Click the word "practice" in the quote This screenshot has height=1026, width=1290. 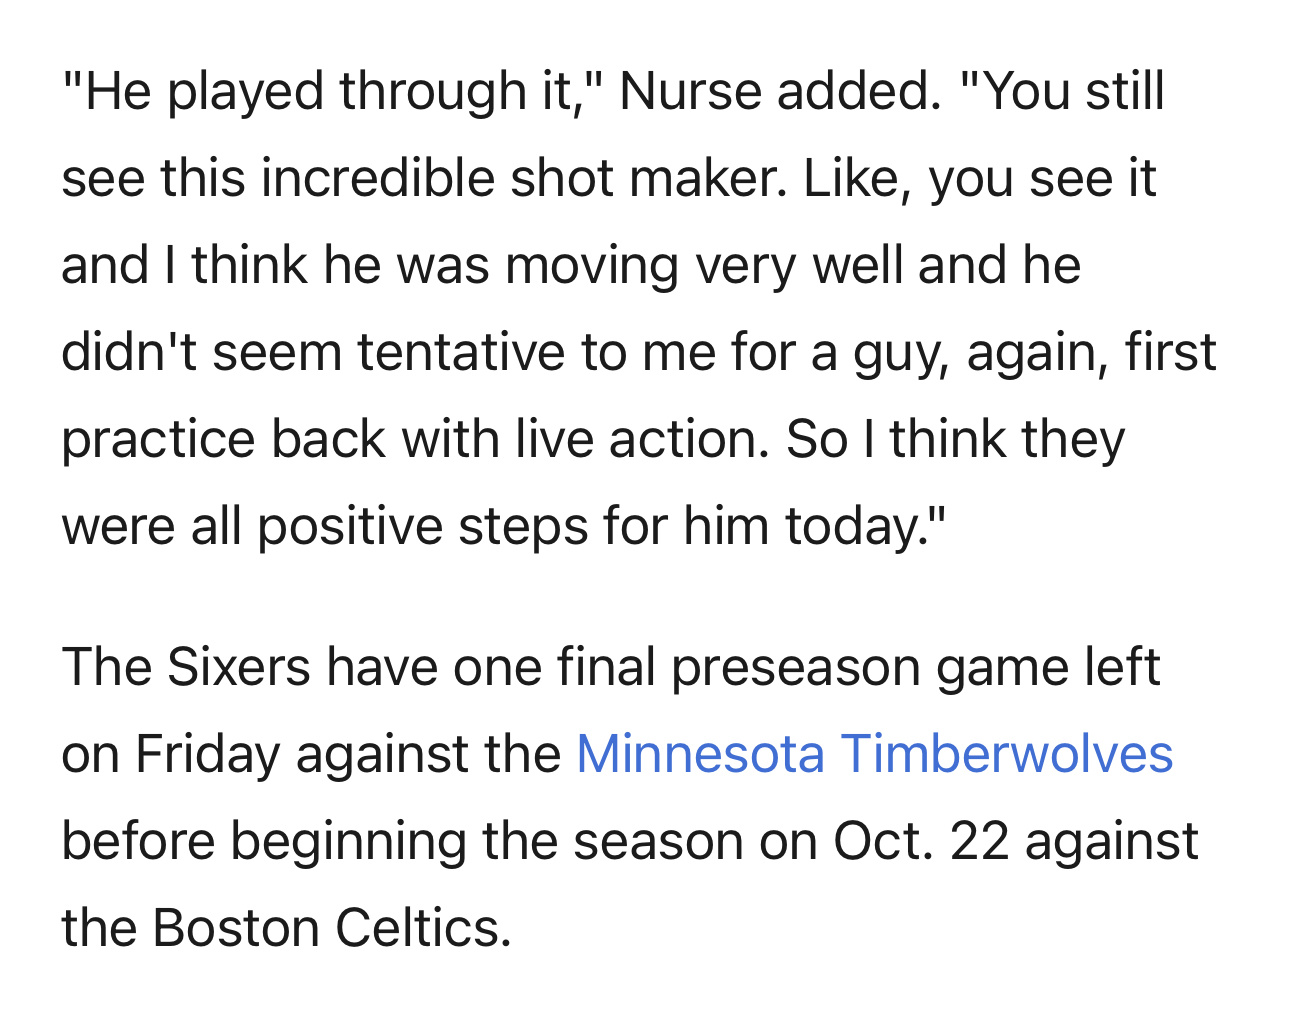(x=158, y=439)
